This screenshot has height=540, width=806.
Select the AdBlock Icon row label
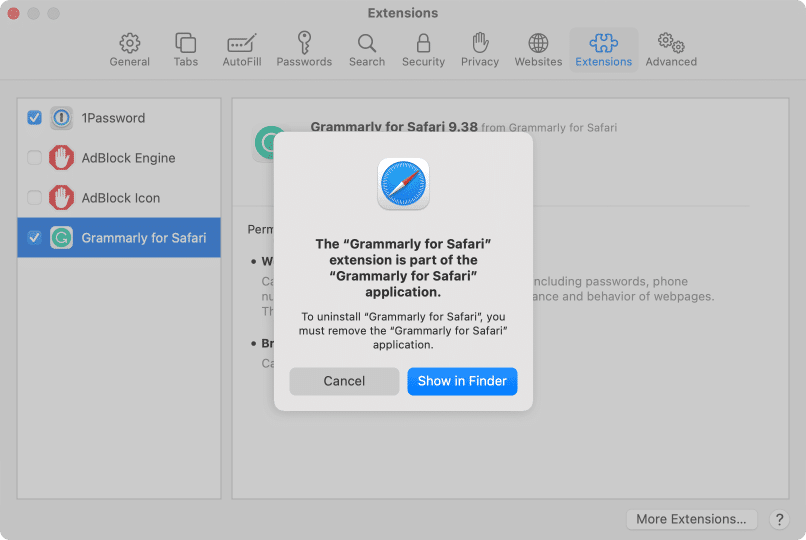click(x=121, y=198)
